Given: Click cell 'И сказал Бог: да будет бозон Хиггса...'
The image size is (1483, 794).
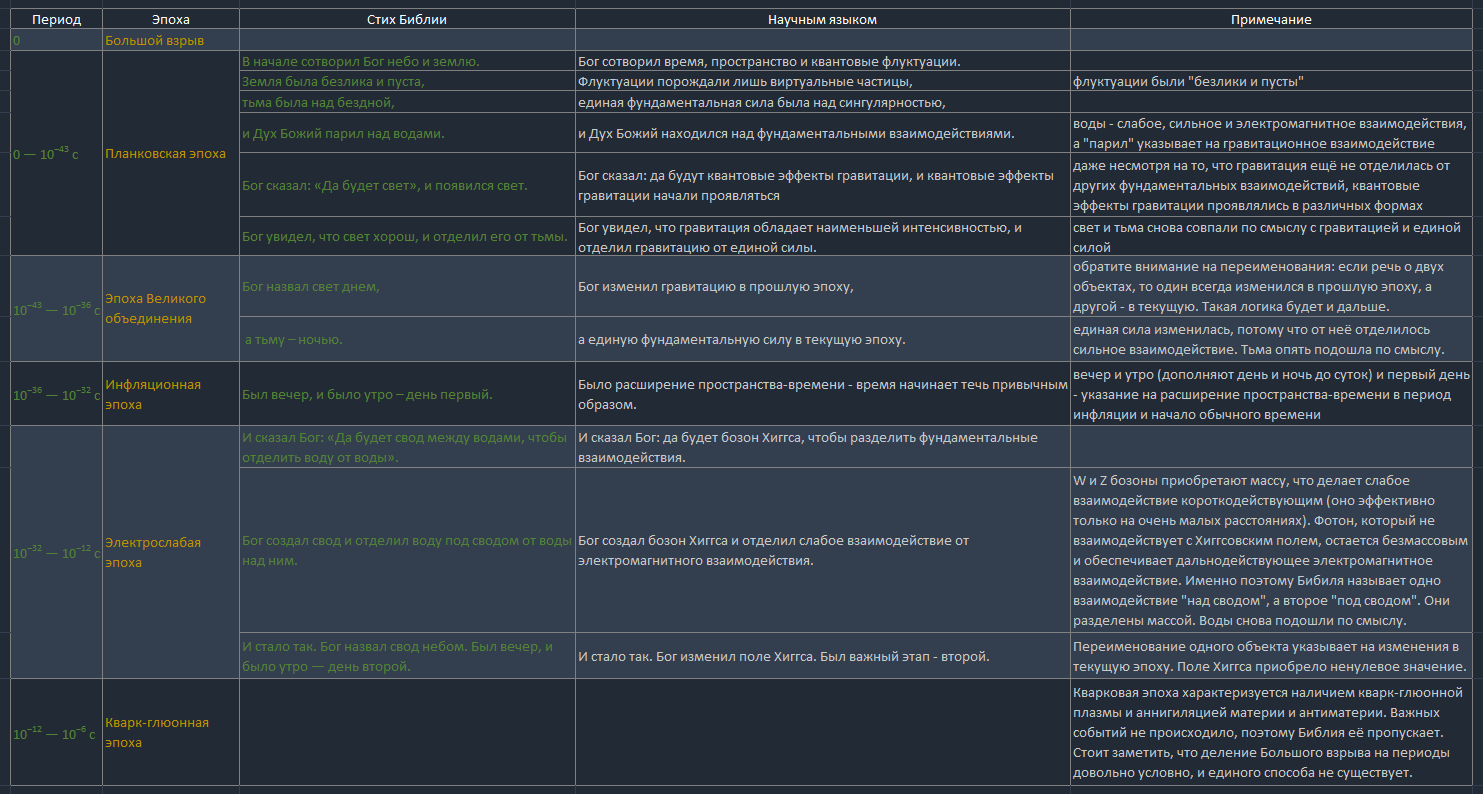Looking at the screenshot, I should pyautogui.click(x=822, y=447).
